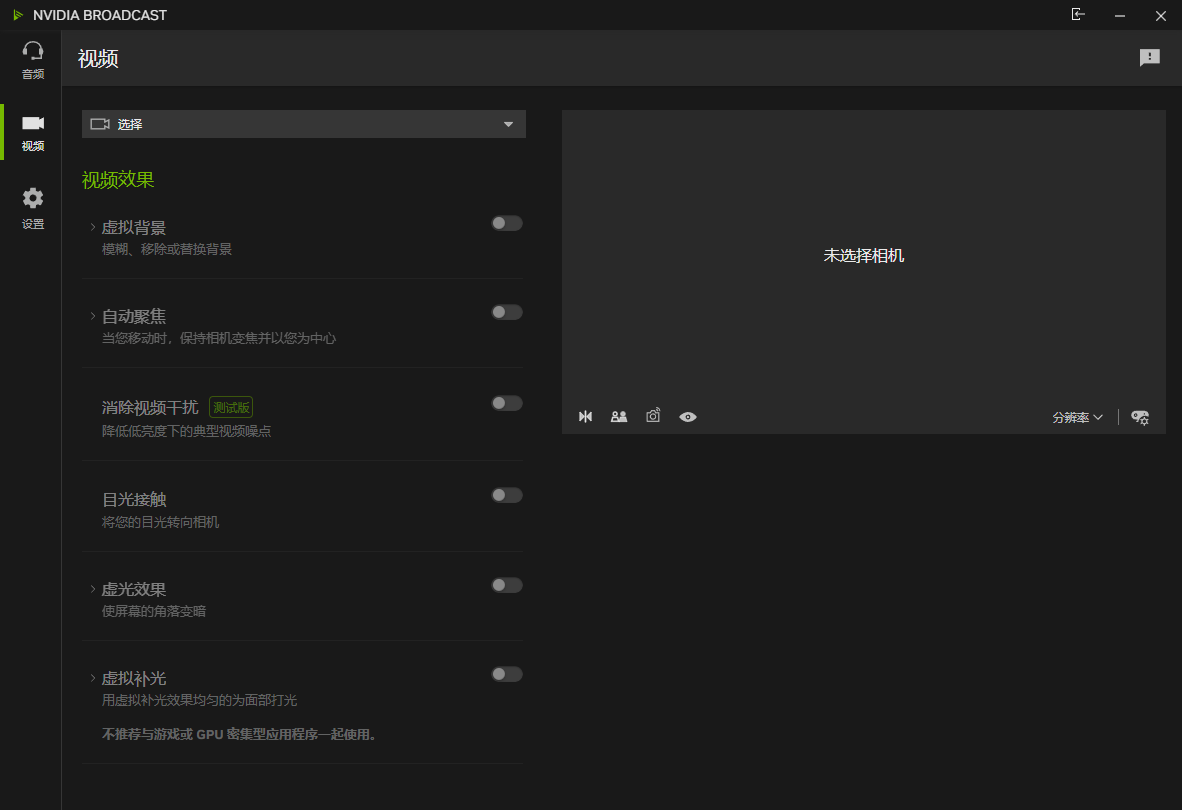Click 降低低亮度下的典型视频噪点 description
The height and width of the screenshot is (810, 1182).
tap(186, 431)
